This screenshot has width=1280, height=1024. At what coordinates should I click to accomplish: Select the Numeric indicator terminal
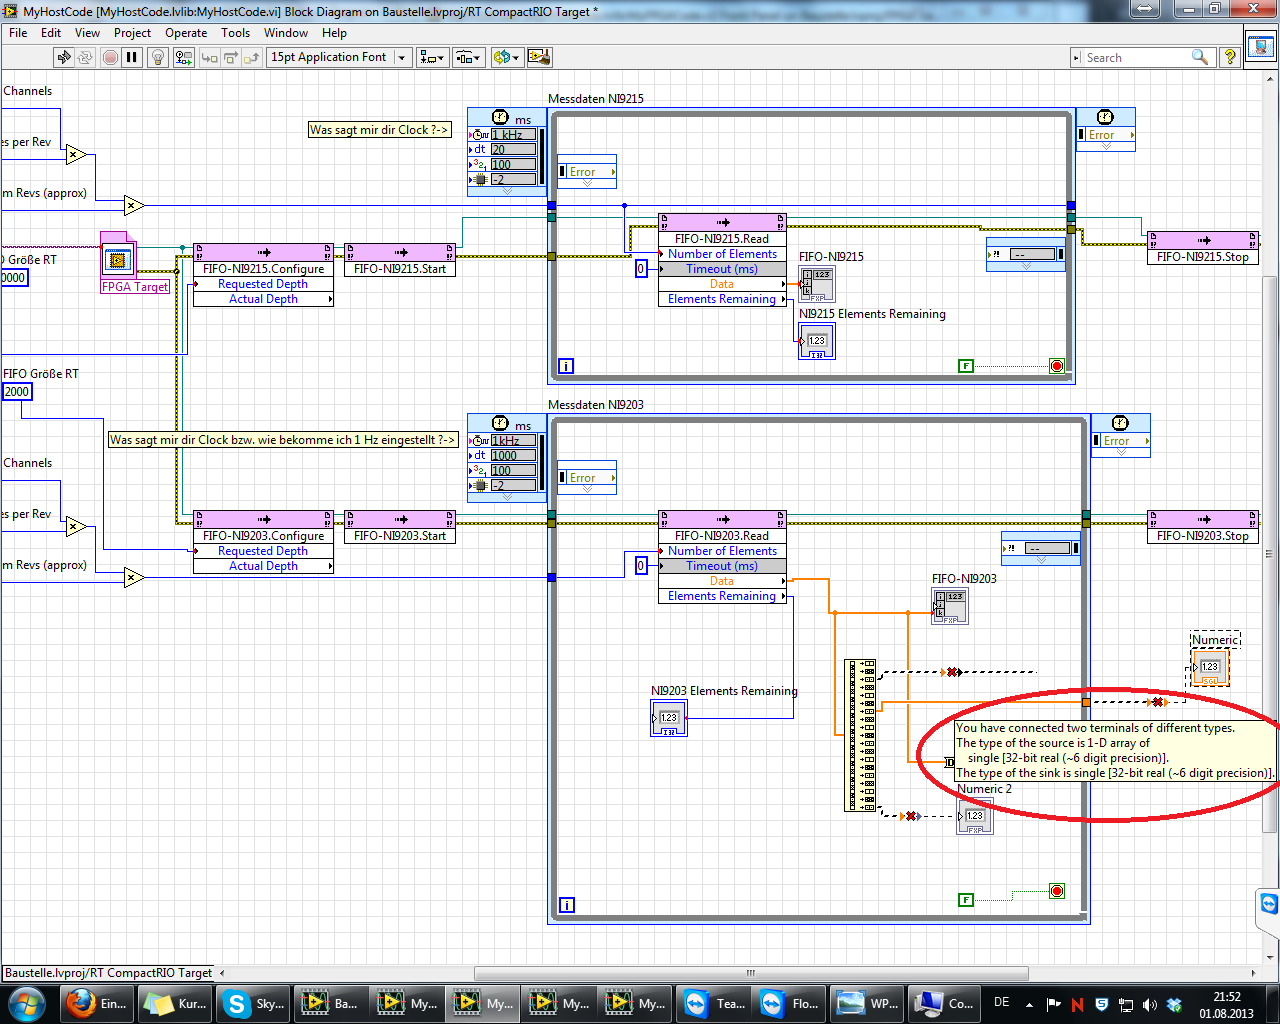(x=1210, y=667)
